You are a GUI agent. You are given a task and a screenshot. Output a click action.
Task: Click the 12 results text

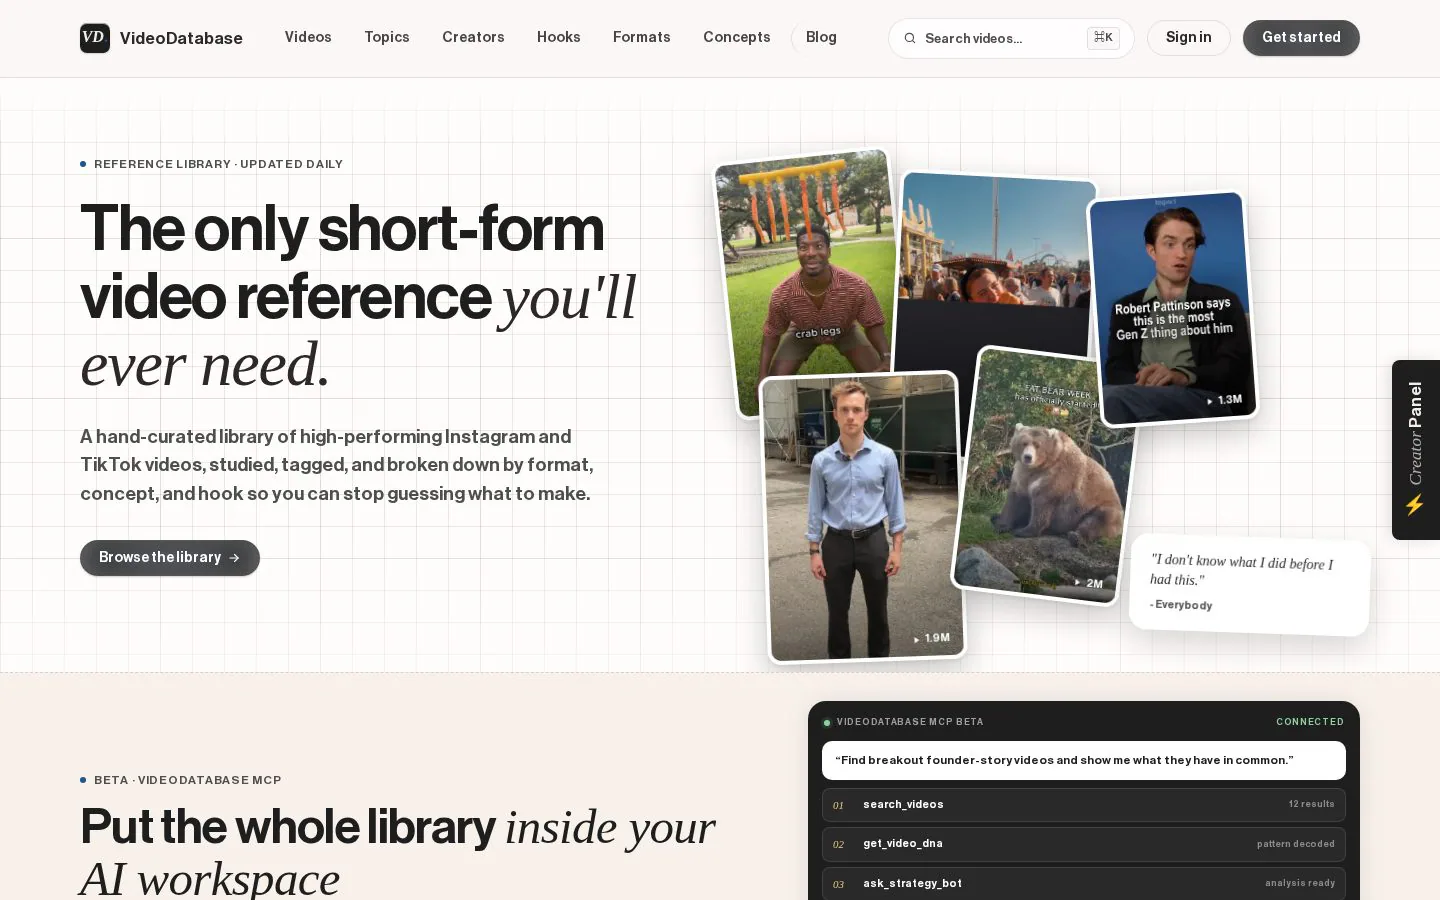1311,804
